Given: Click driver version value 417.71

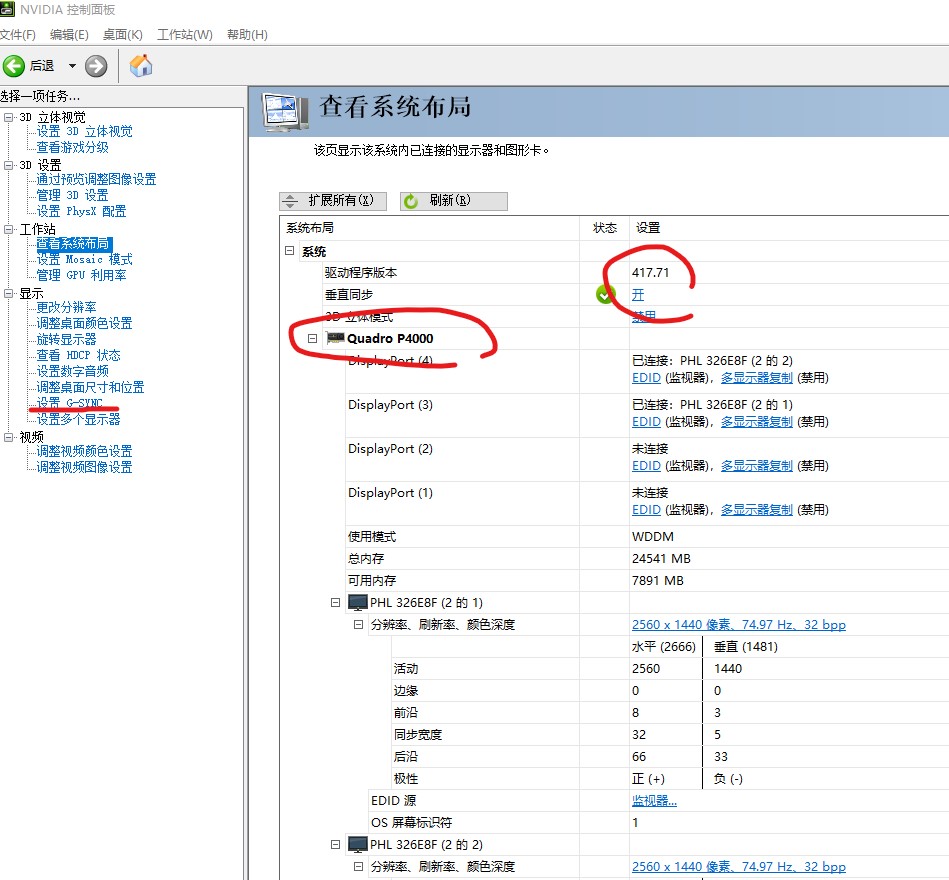Looking at the screenshot, I should 651,272.
